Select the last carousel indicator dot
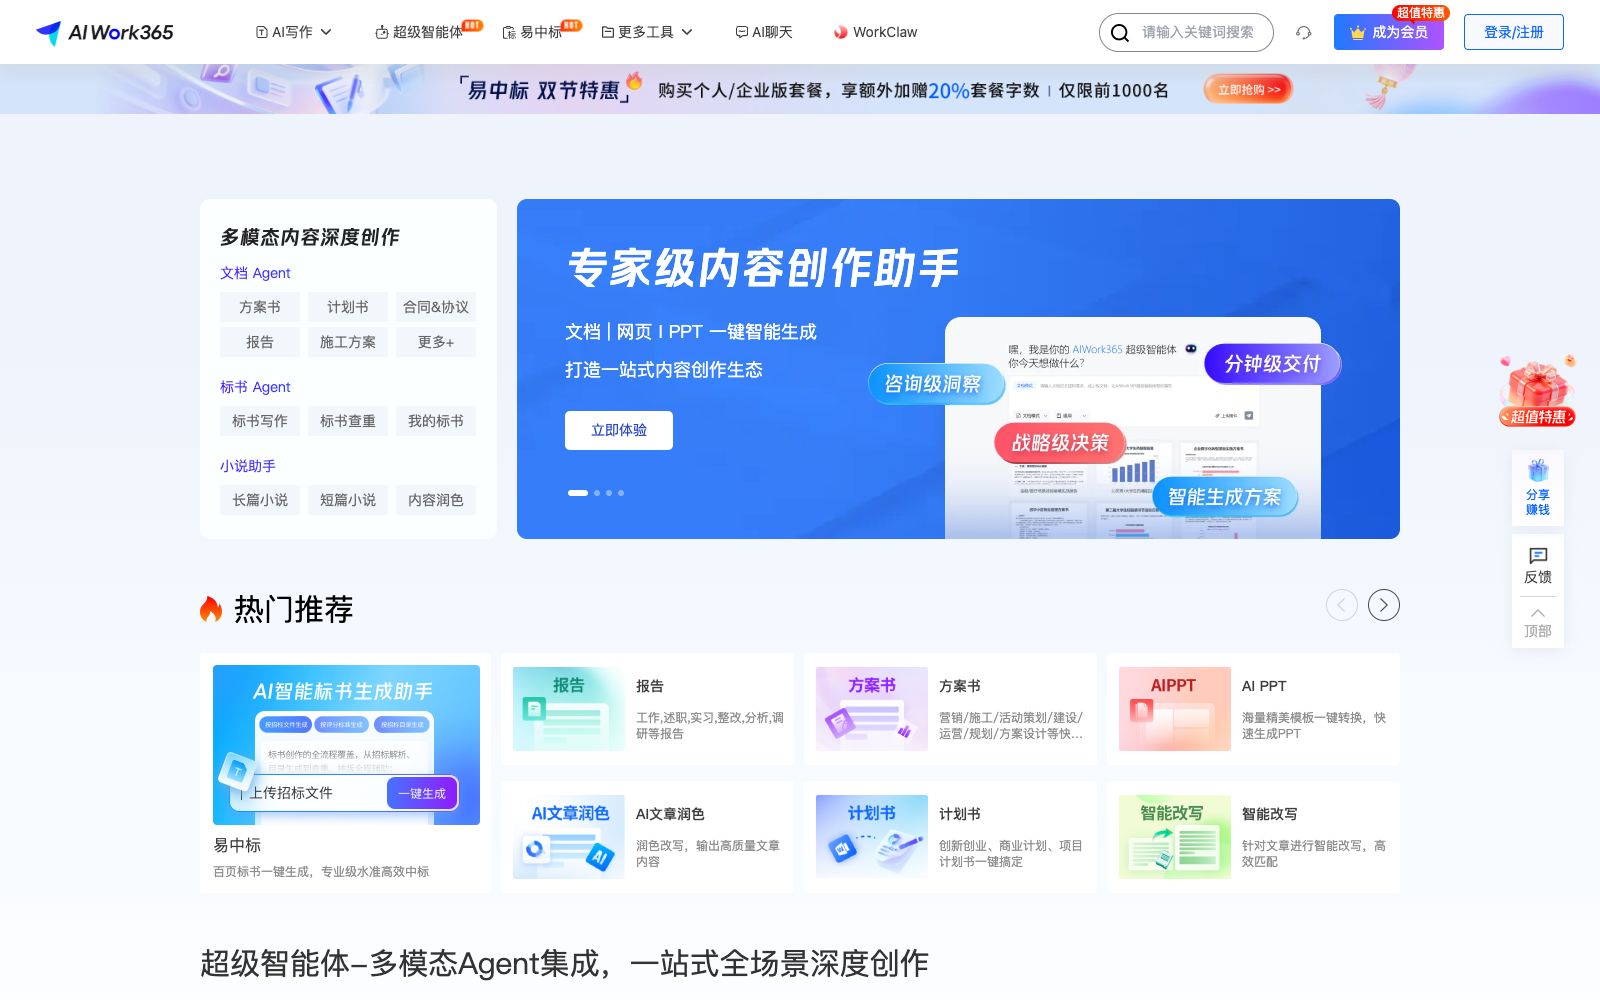1600x1000 pixels. [621, 493]
